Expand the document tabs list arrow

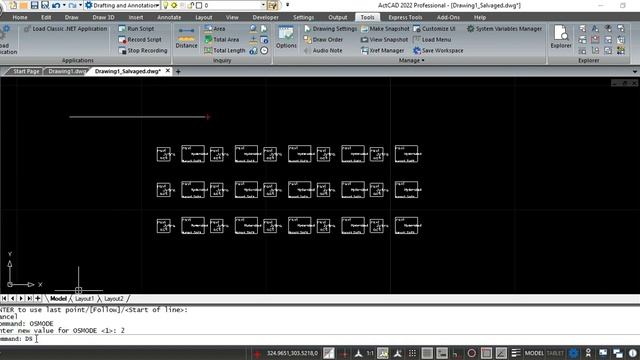click(635, 71)
